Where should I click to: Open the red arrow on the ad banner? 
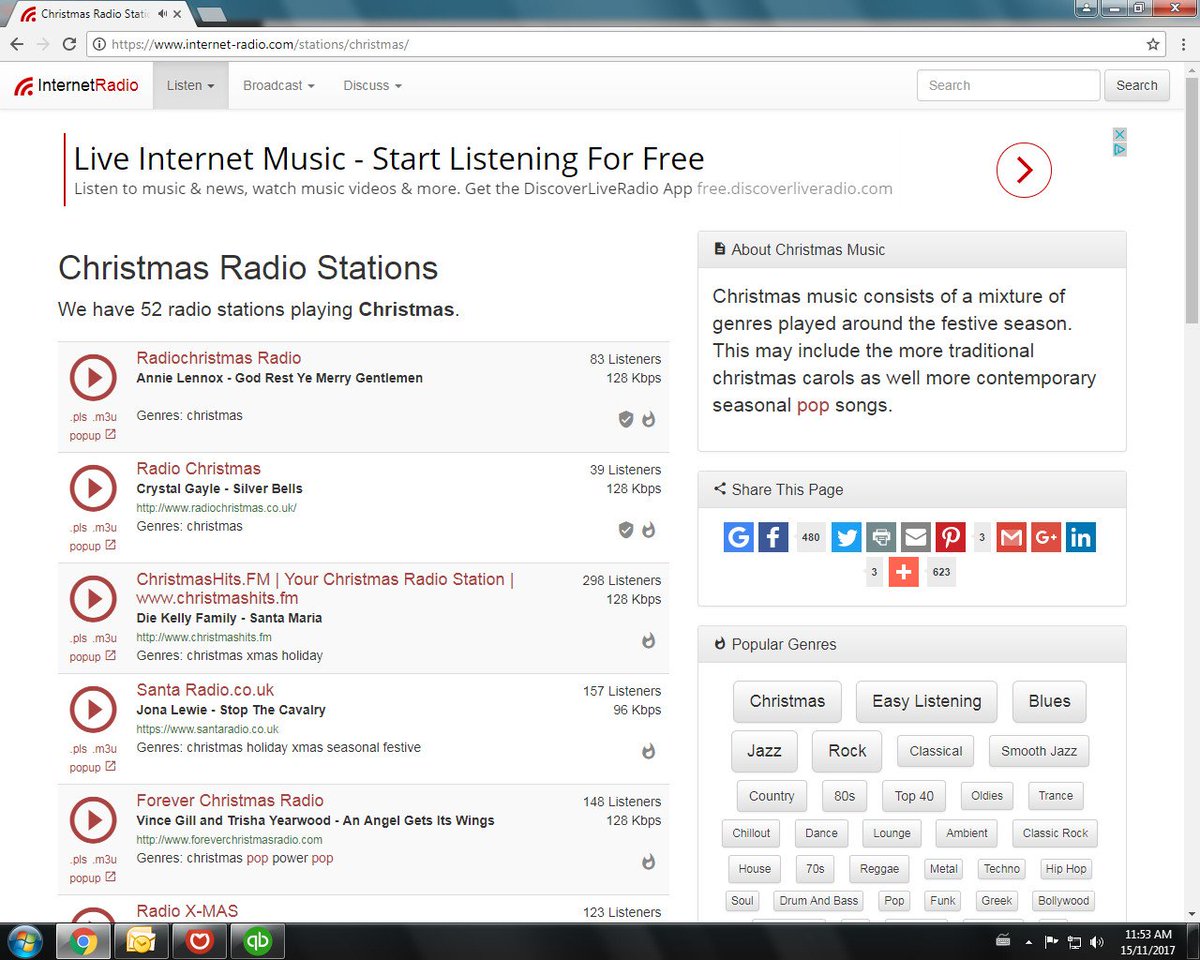click(1024, 170)
